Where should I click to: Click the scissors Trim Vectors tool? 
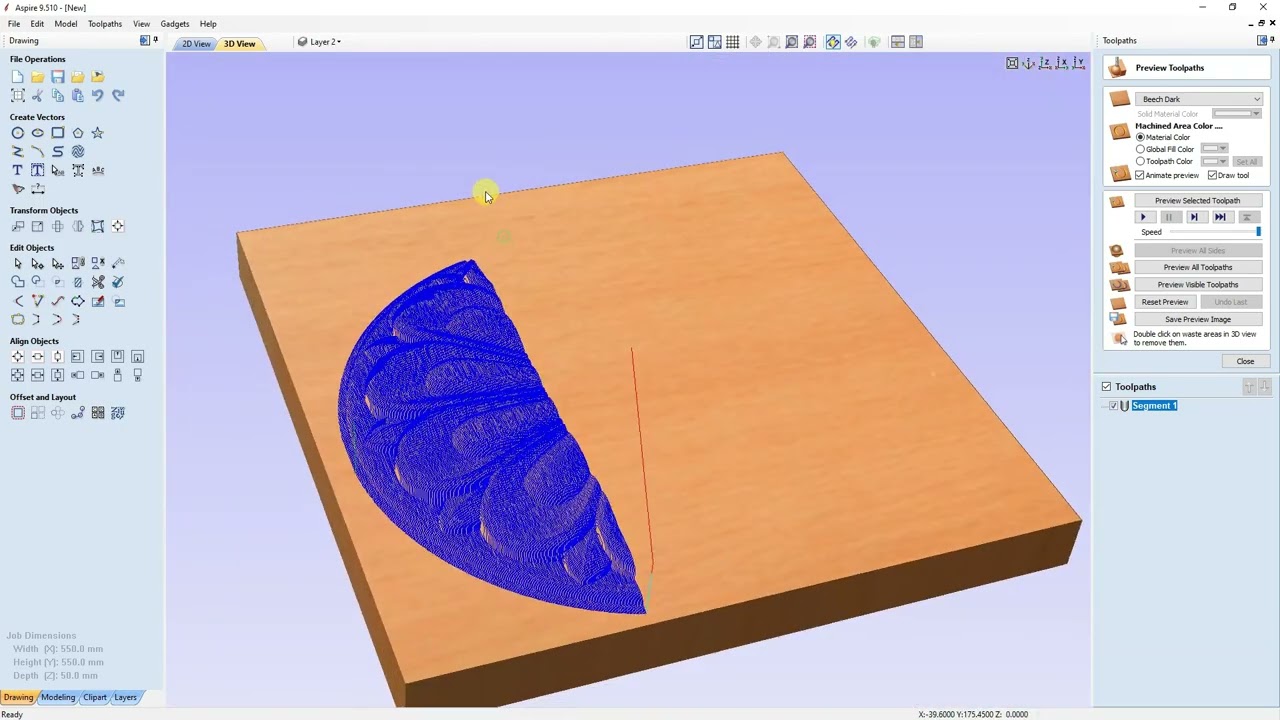97,283
